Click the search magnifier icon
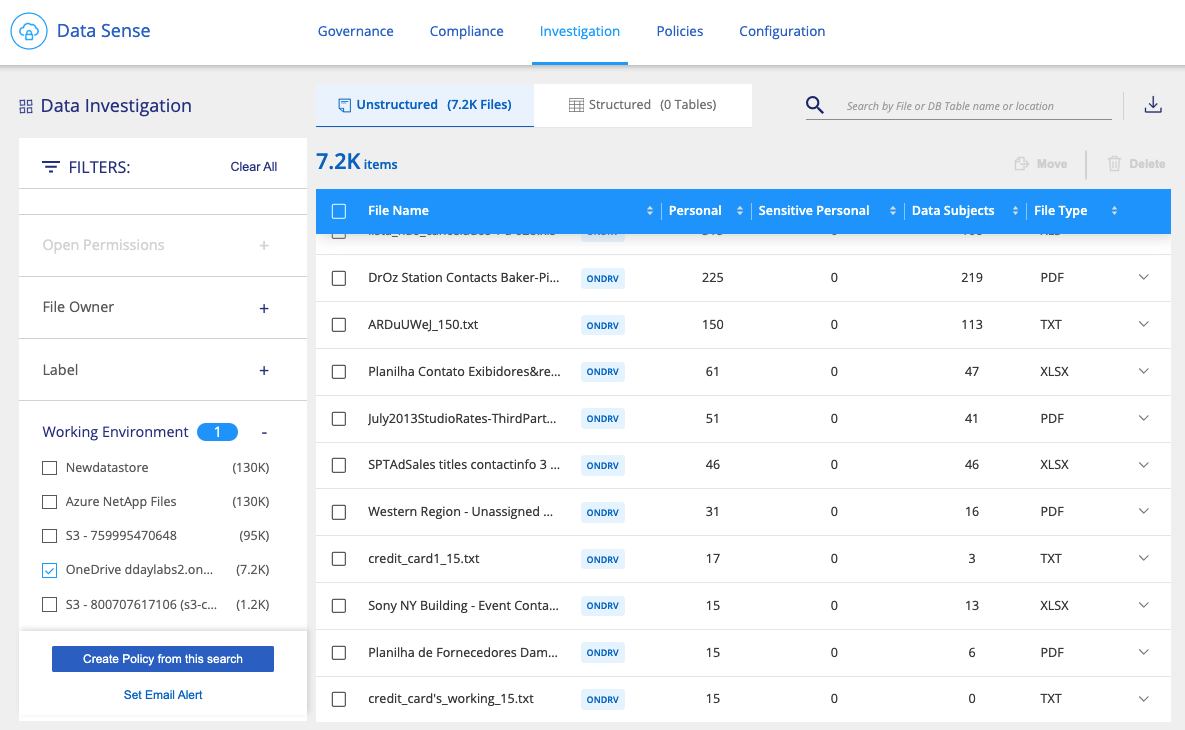The height and width of the screenshot is (730, 1185). pos(815,105)
